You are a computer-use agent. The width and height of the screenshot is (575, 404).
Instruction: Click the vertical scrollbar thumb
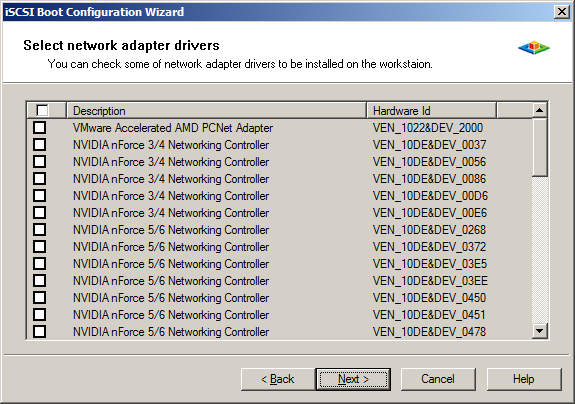(539, 147)
